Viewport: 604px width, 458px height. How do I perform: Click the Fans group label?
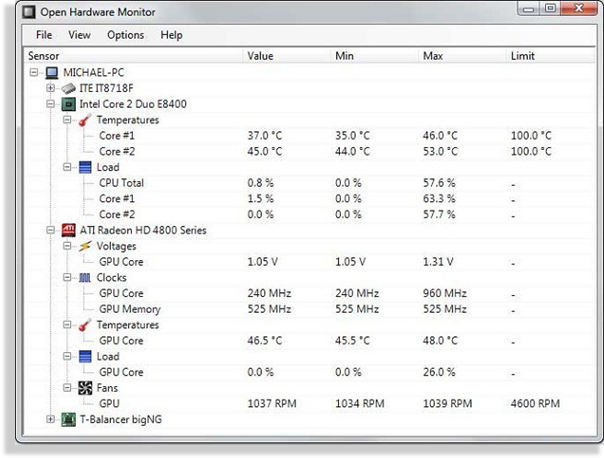[x=107, y=388]
